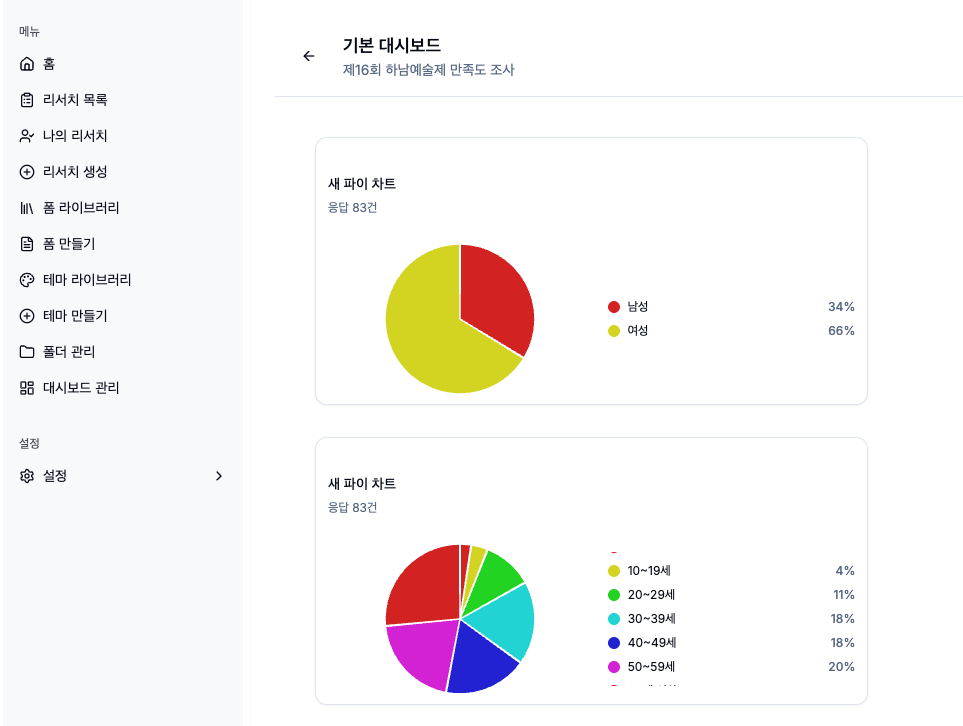963x726 pixels.
Task: Click the 제16회 하남예술제 만족도 조사 subtitle
Action: tap(429, 70)
